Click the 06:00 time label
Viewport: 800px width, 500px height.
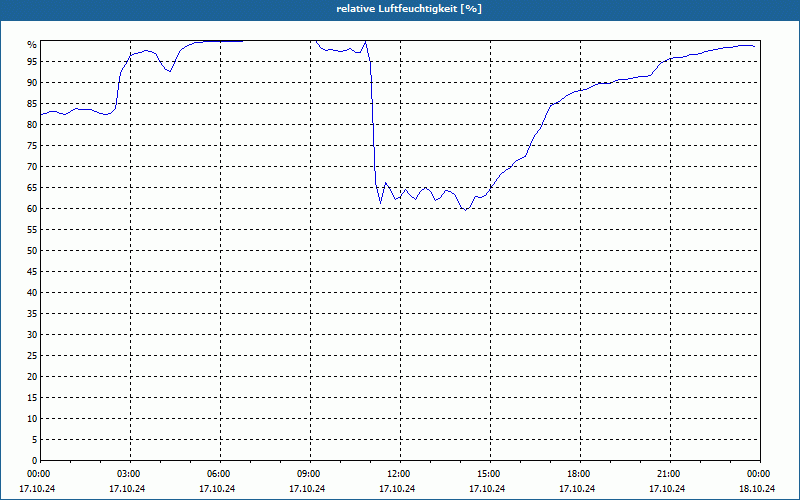click(x=220, y=474)
